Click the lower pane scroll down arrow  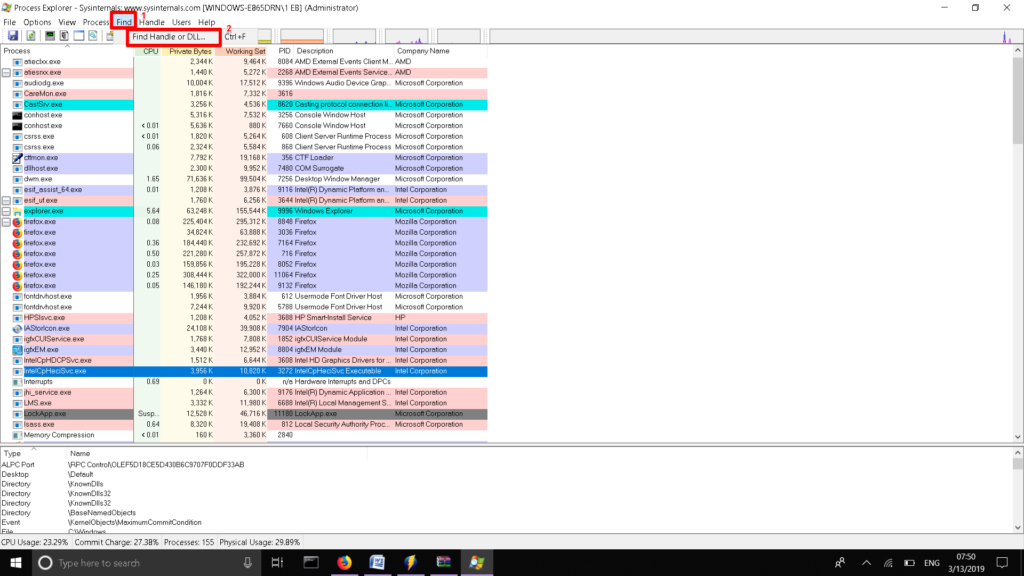1017,528
